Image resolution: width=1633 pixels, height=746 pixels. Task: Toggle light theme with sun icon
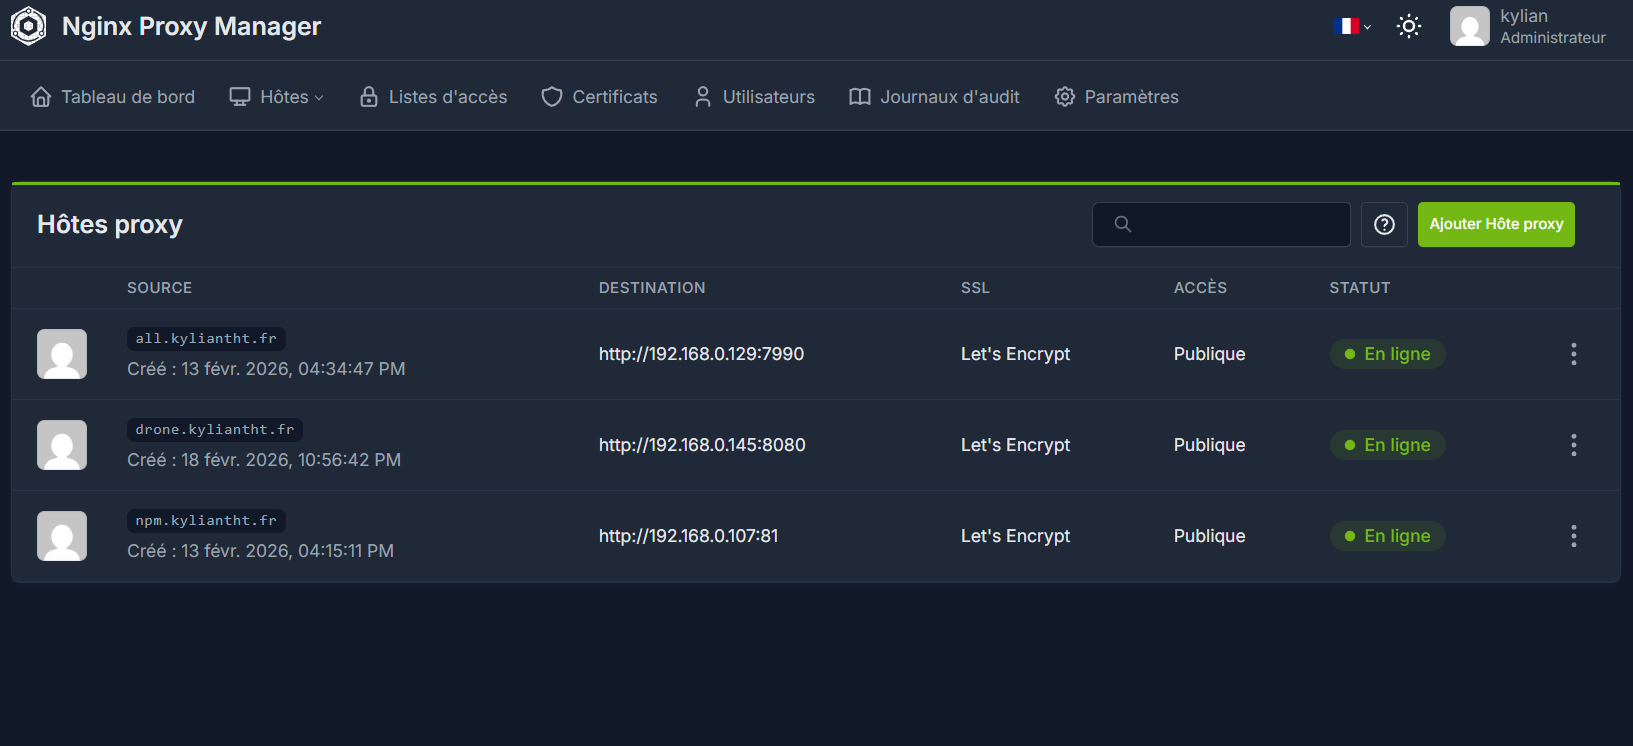pos(1409,26)
